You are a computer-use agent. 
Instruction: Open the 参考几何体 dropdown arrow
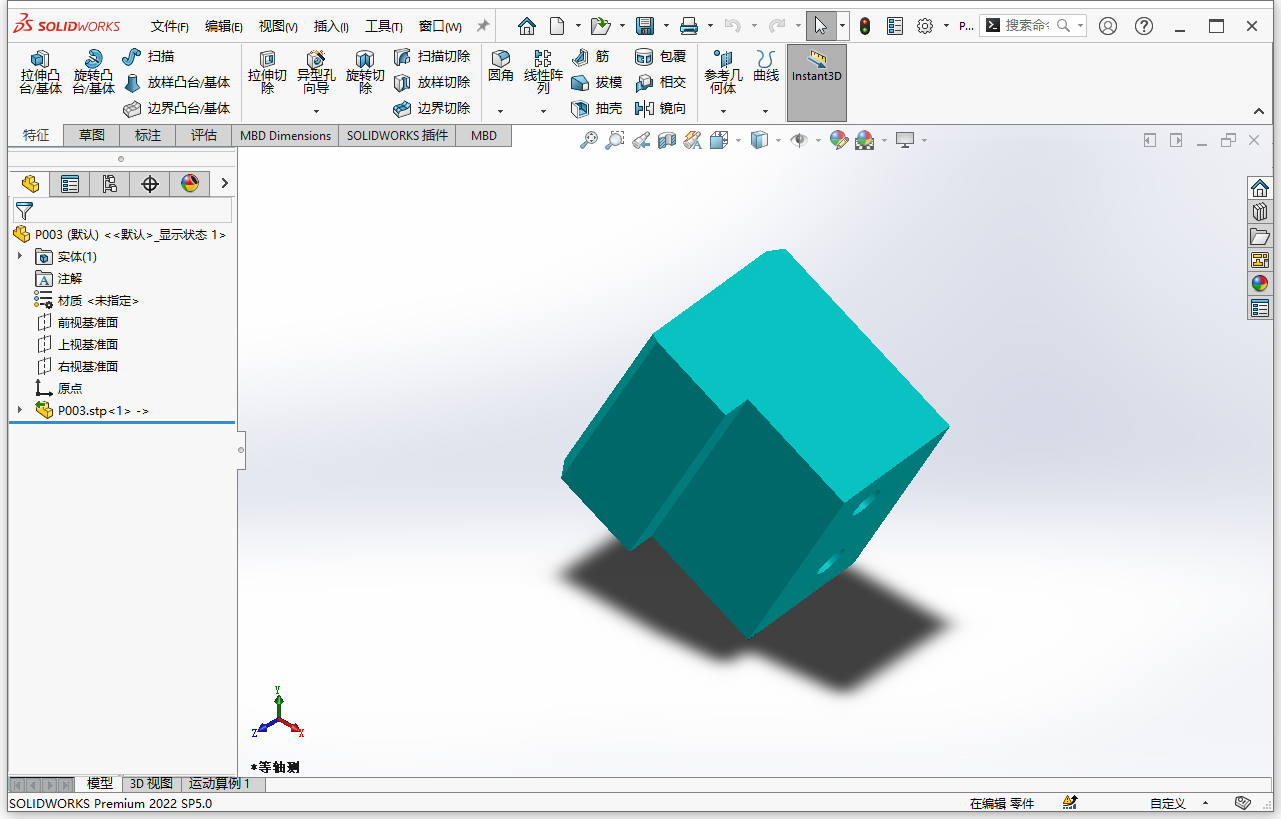pos(723,111)
